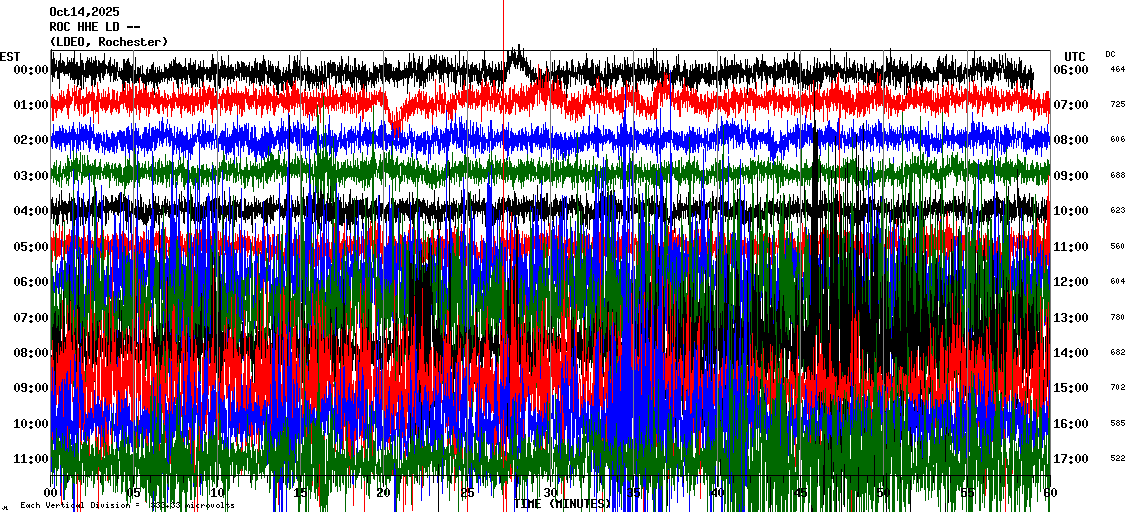Click the Oct14,2025 date label
This screenshot has width=1130, height=519.
(85, 13)
